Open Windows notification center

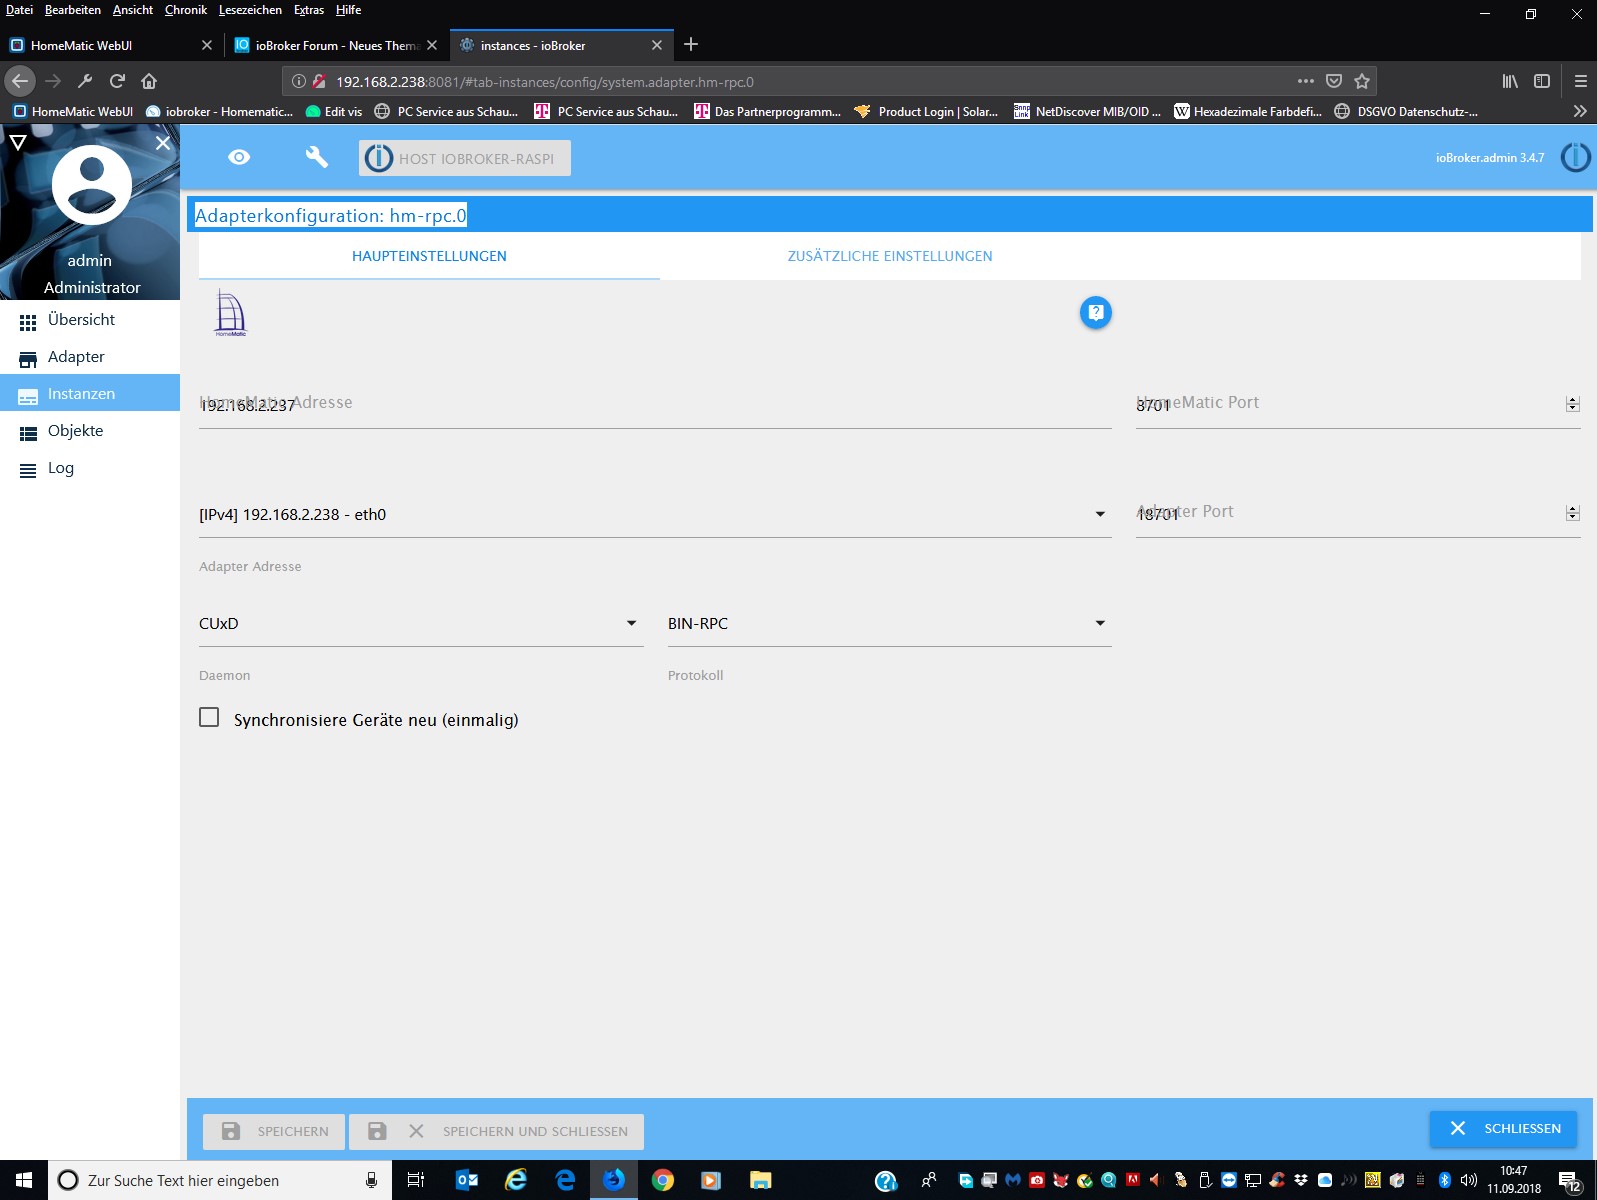1569,1181
